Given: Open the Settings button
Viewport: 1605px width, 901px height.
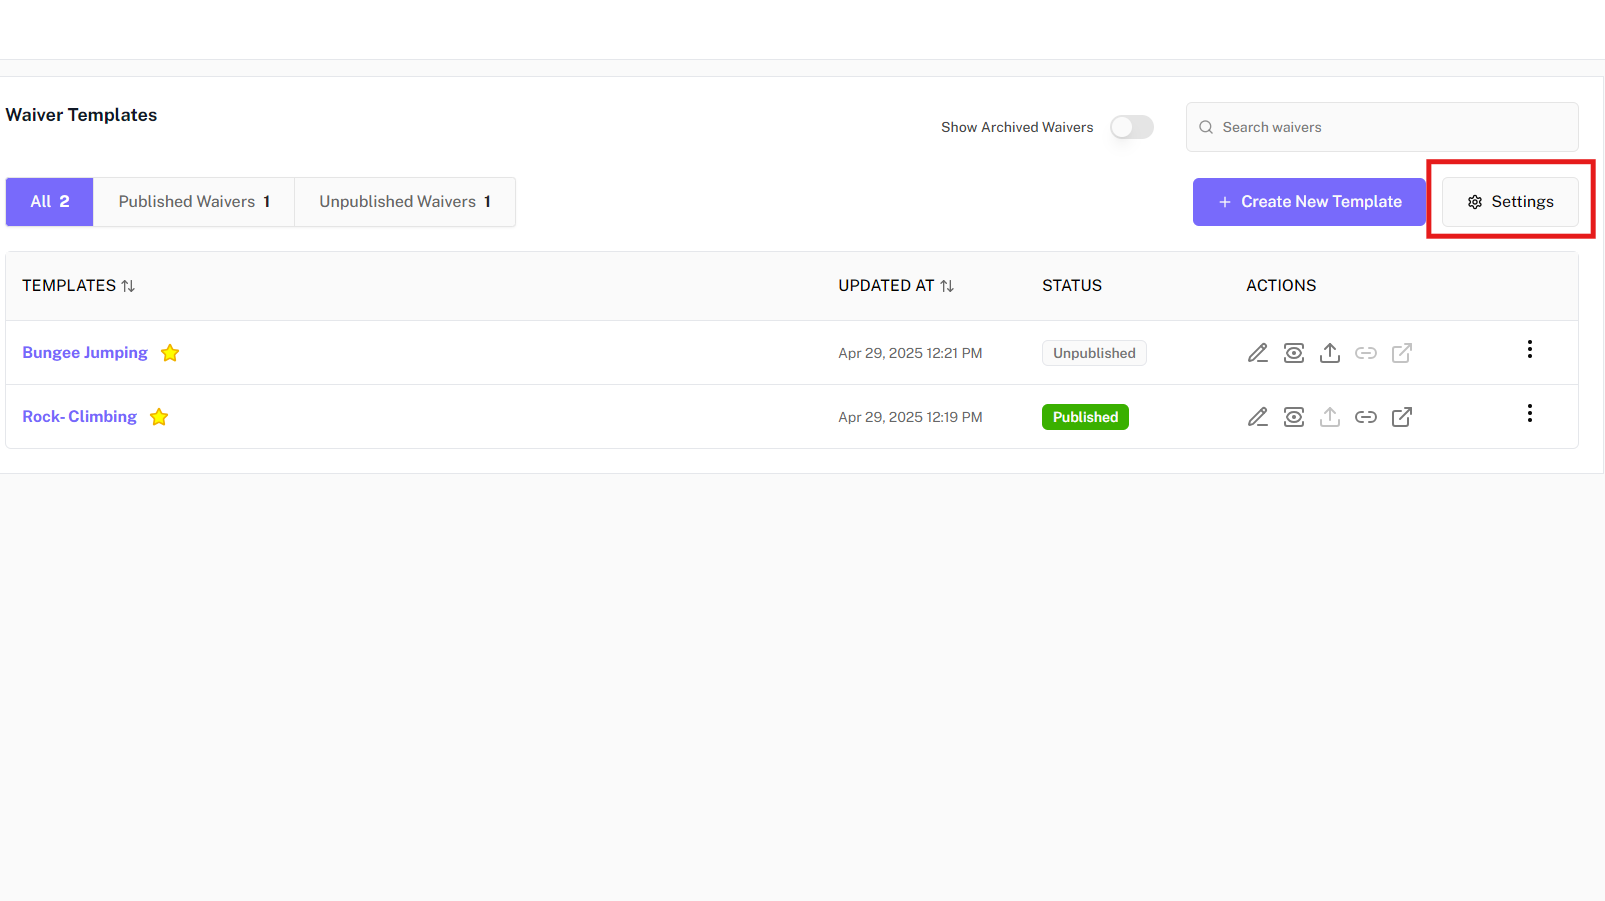Looking at the screenshot, I should point(1509,202).
